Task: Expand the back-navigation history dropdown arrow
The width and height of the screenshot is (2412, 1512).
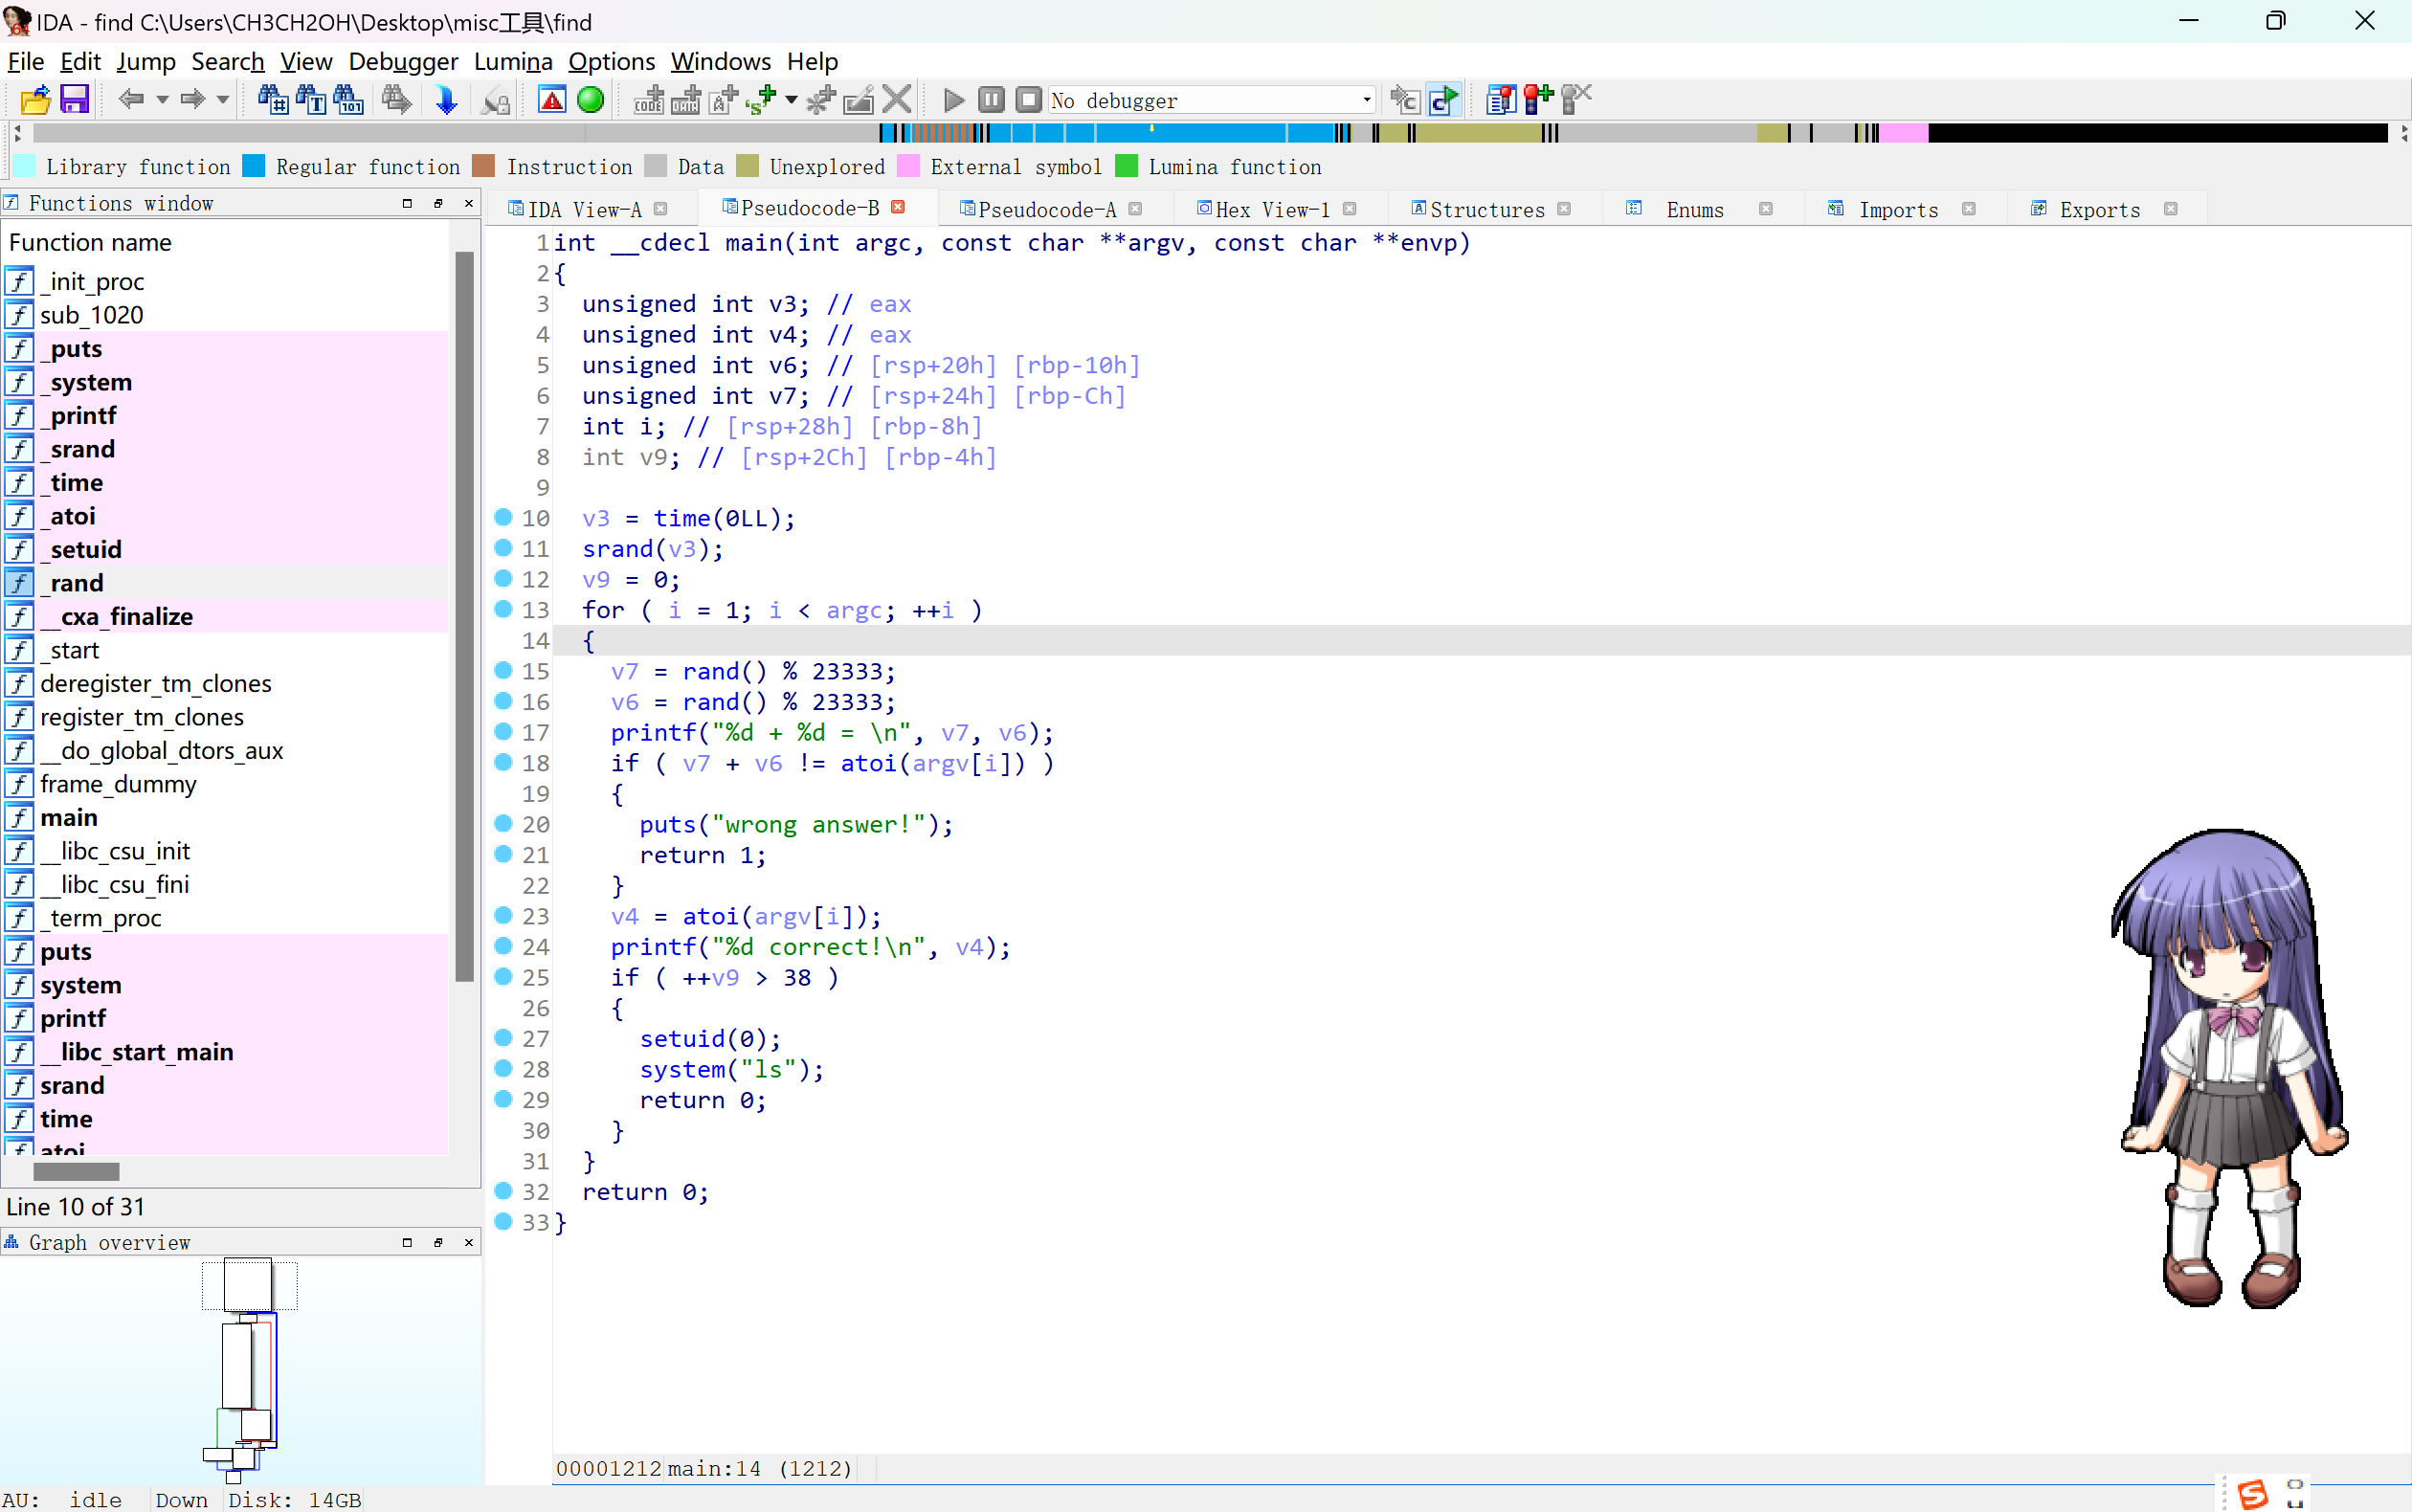Action: point(162,100)
